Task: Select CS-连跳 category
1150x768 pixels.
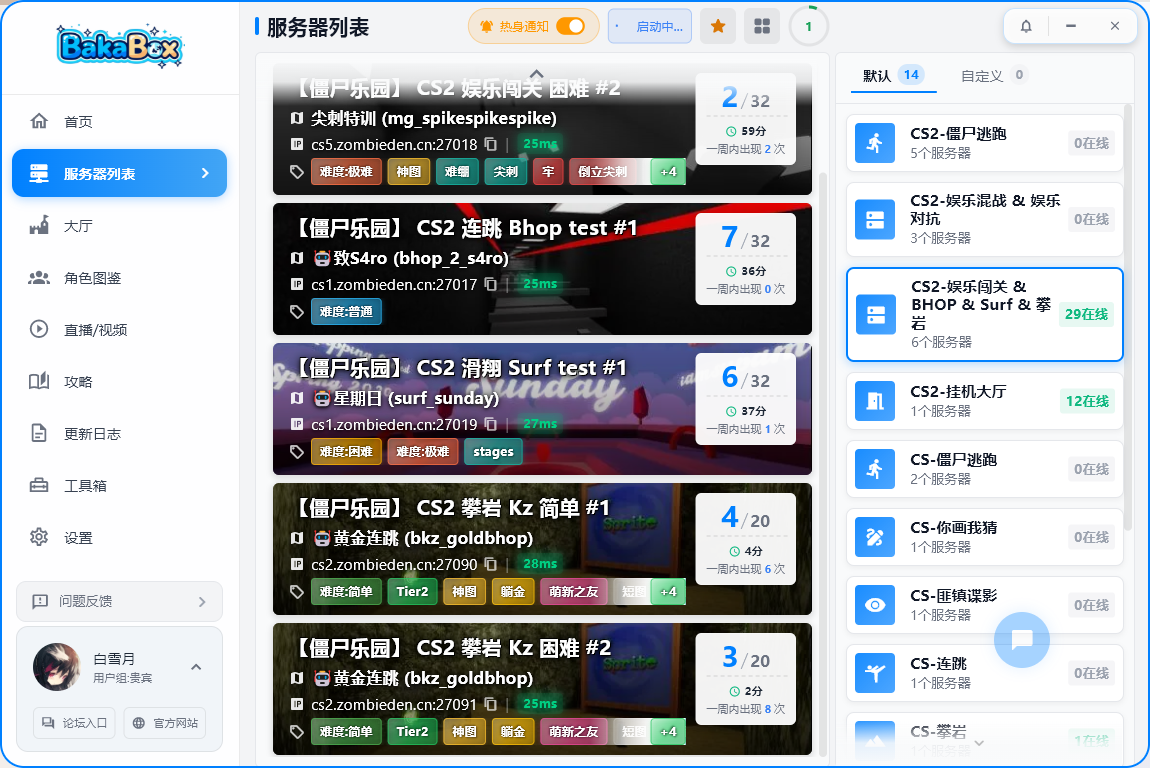Action: [984, 673]
